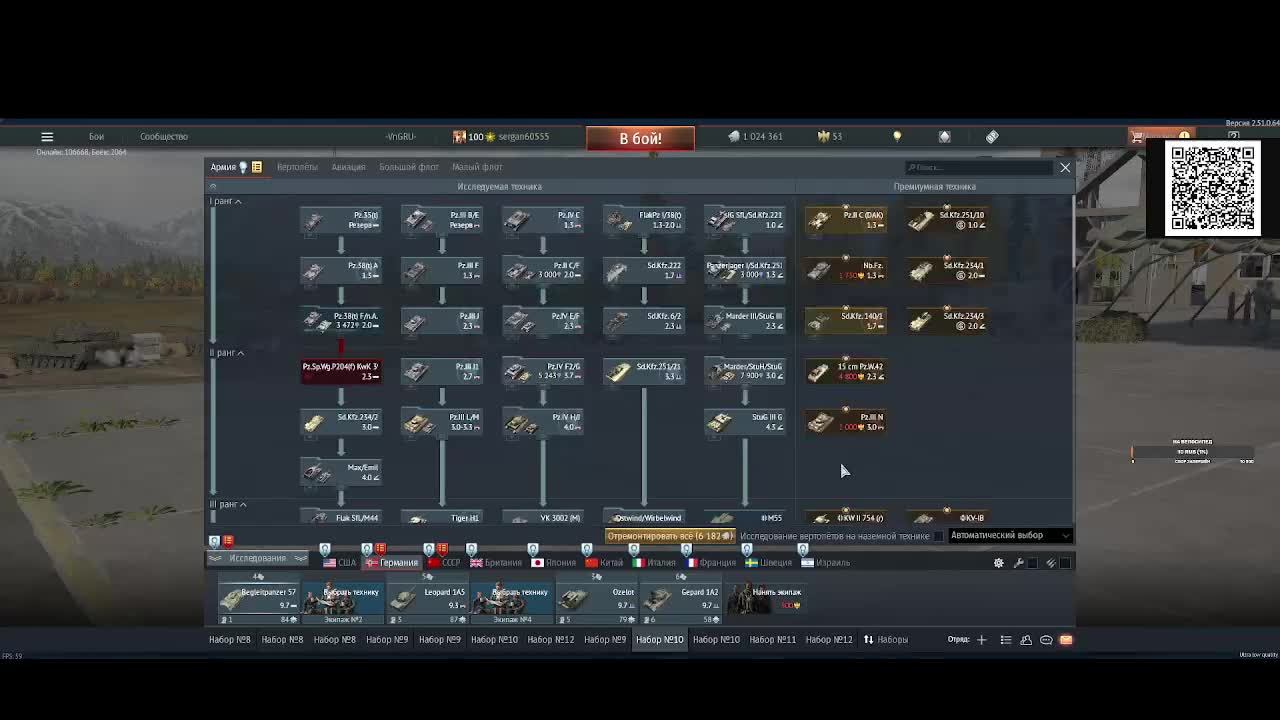This screenshot has width=1280, height=720.
Task: Click the plus icon next to Отряд
Action: click(982, 640)
